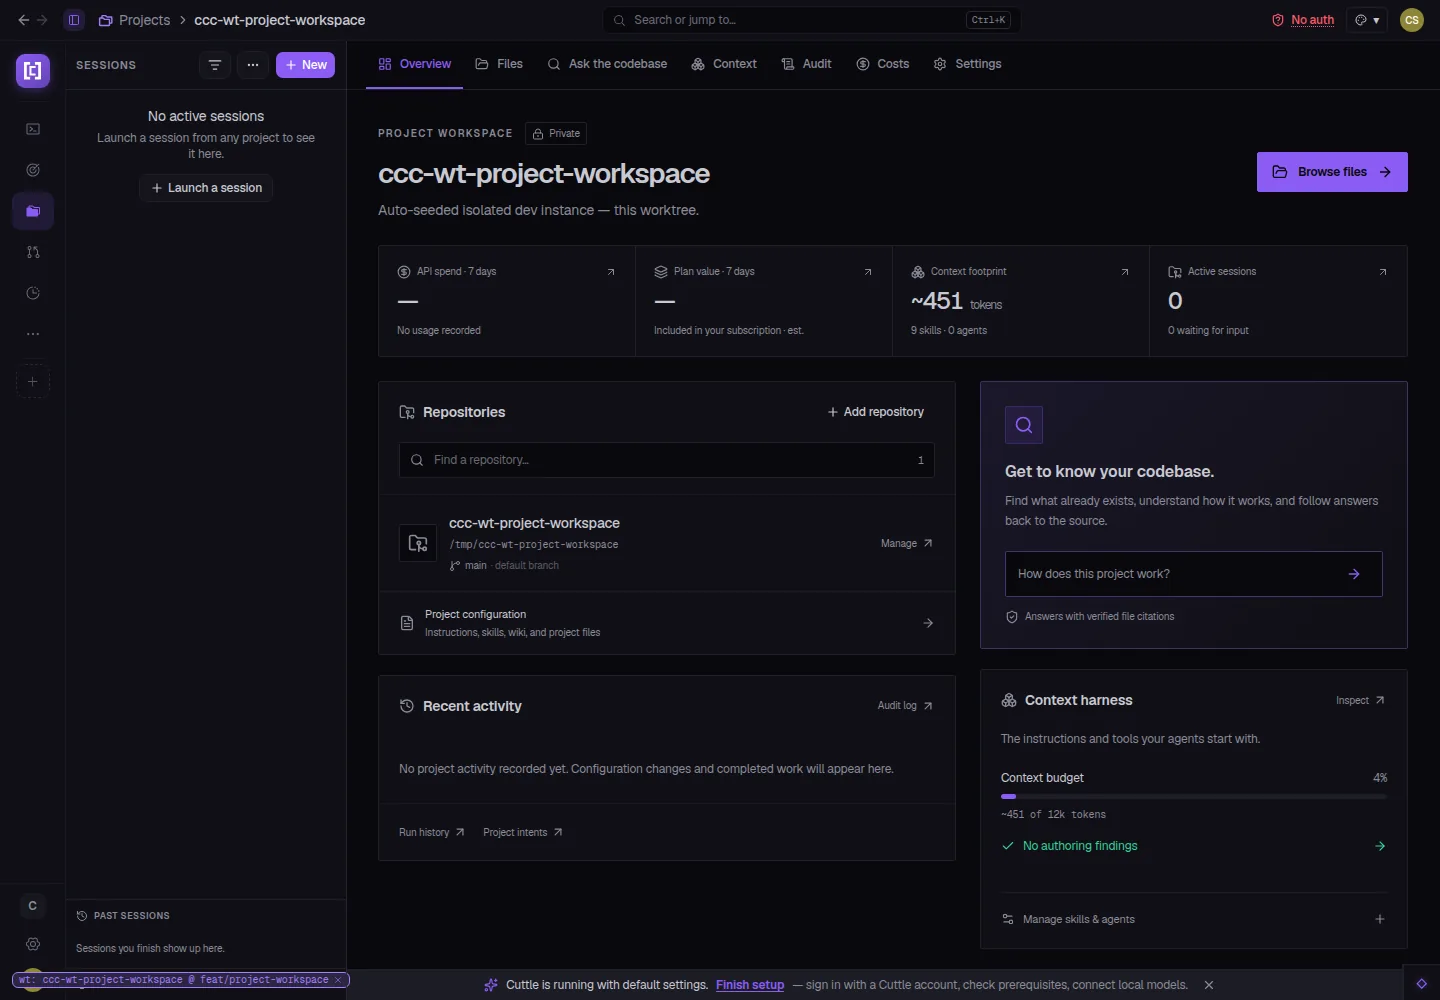The width and height of the screenshot is (1440, 1000).
Task: Open the gear settings icon at rail bottom
Action: click(x=33, y=944)
